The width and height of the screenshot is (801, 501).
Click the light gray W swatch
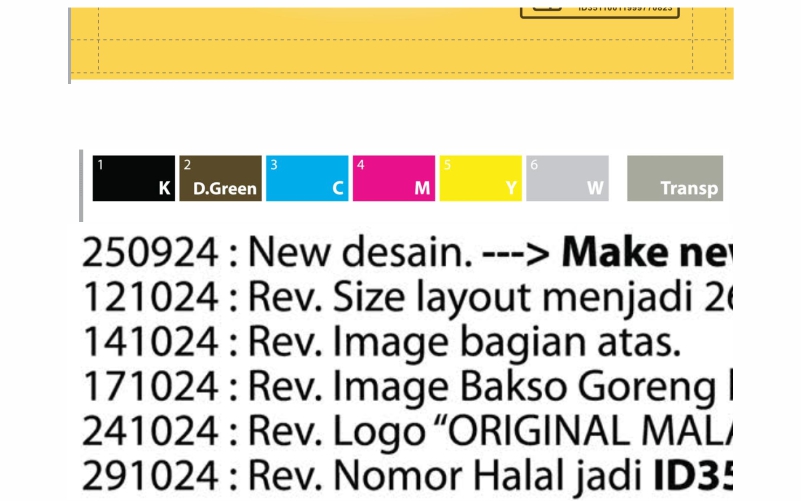click(x=567, y=178)
